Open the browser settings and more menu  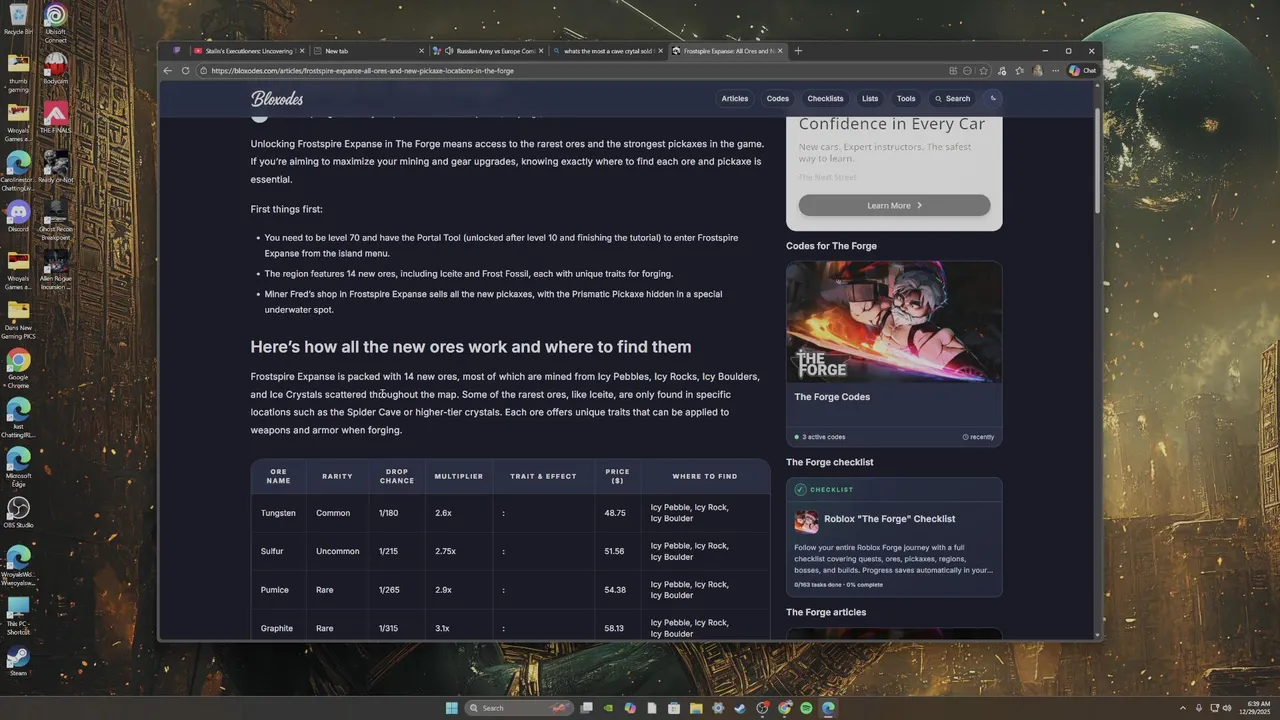tap(1054, 71)
